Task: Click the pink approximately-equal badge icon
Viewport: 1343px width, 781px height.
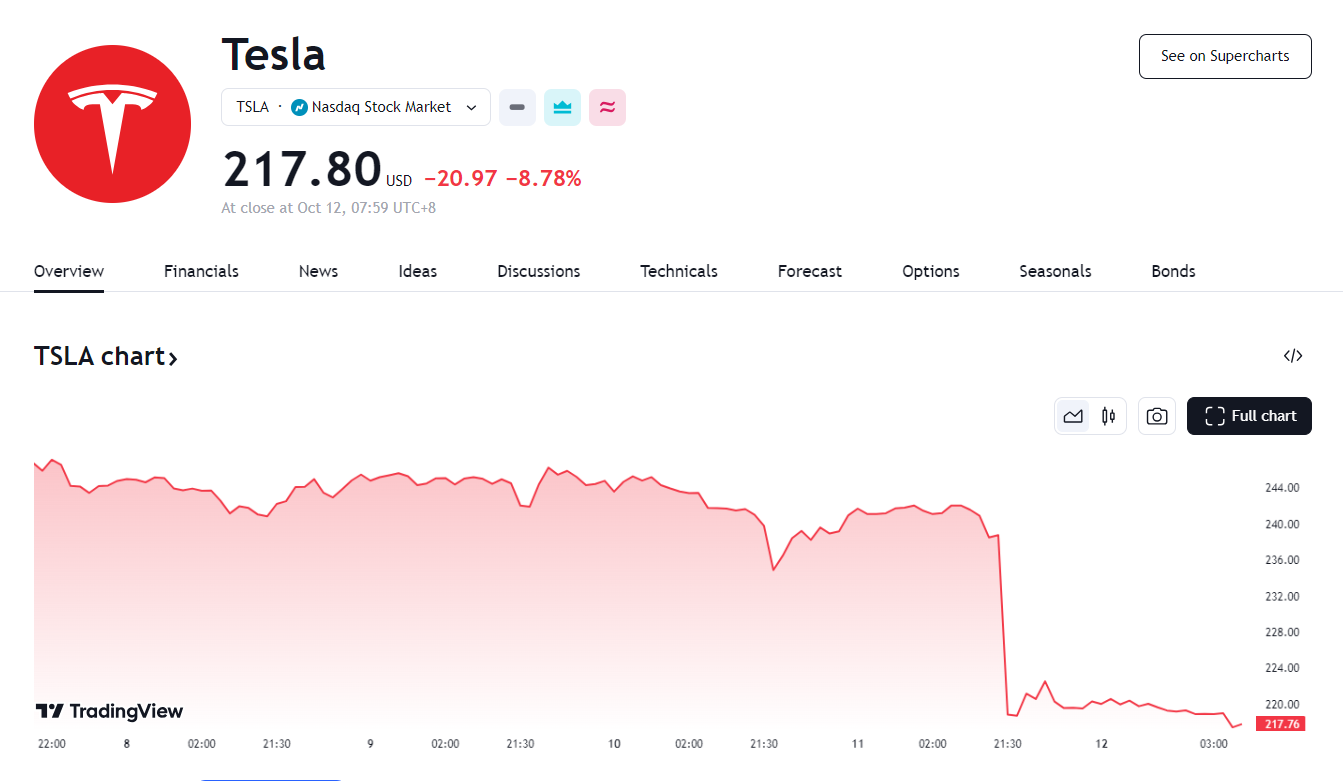Action: 607,107
